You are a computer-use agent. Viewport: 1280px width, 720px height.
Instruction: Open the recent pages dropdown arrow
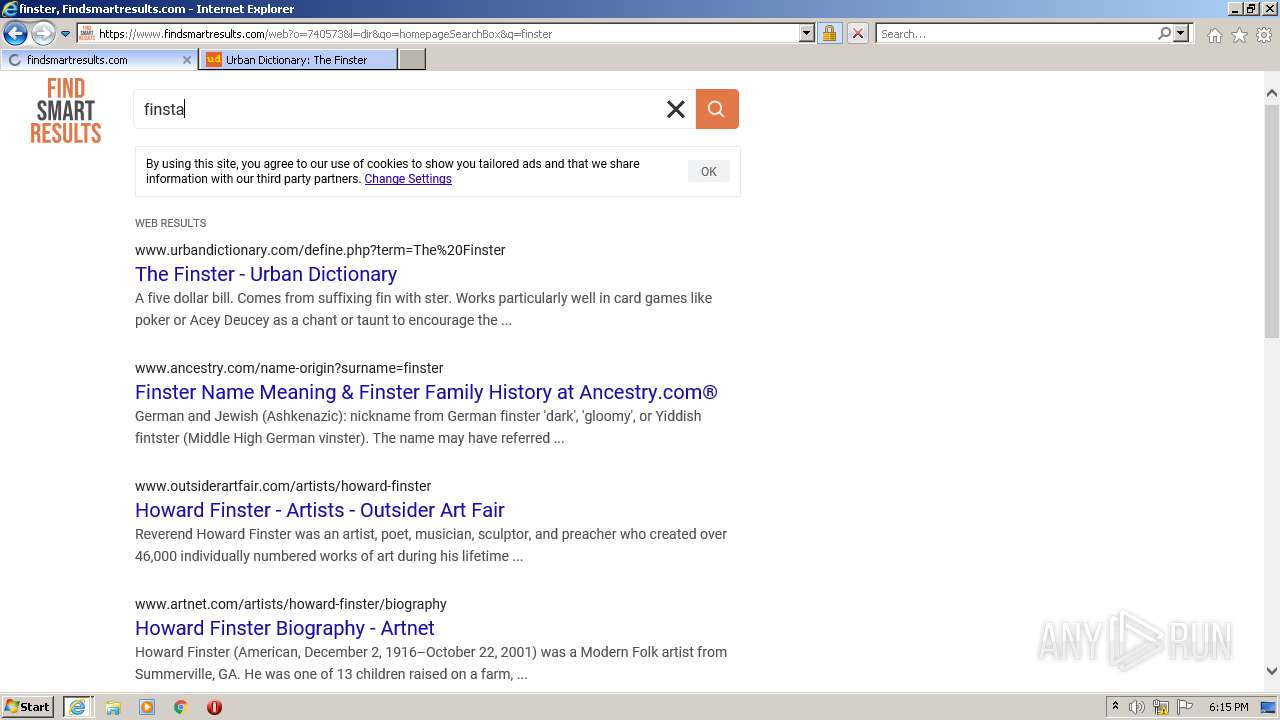click(65, 33)
